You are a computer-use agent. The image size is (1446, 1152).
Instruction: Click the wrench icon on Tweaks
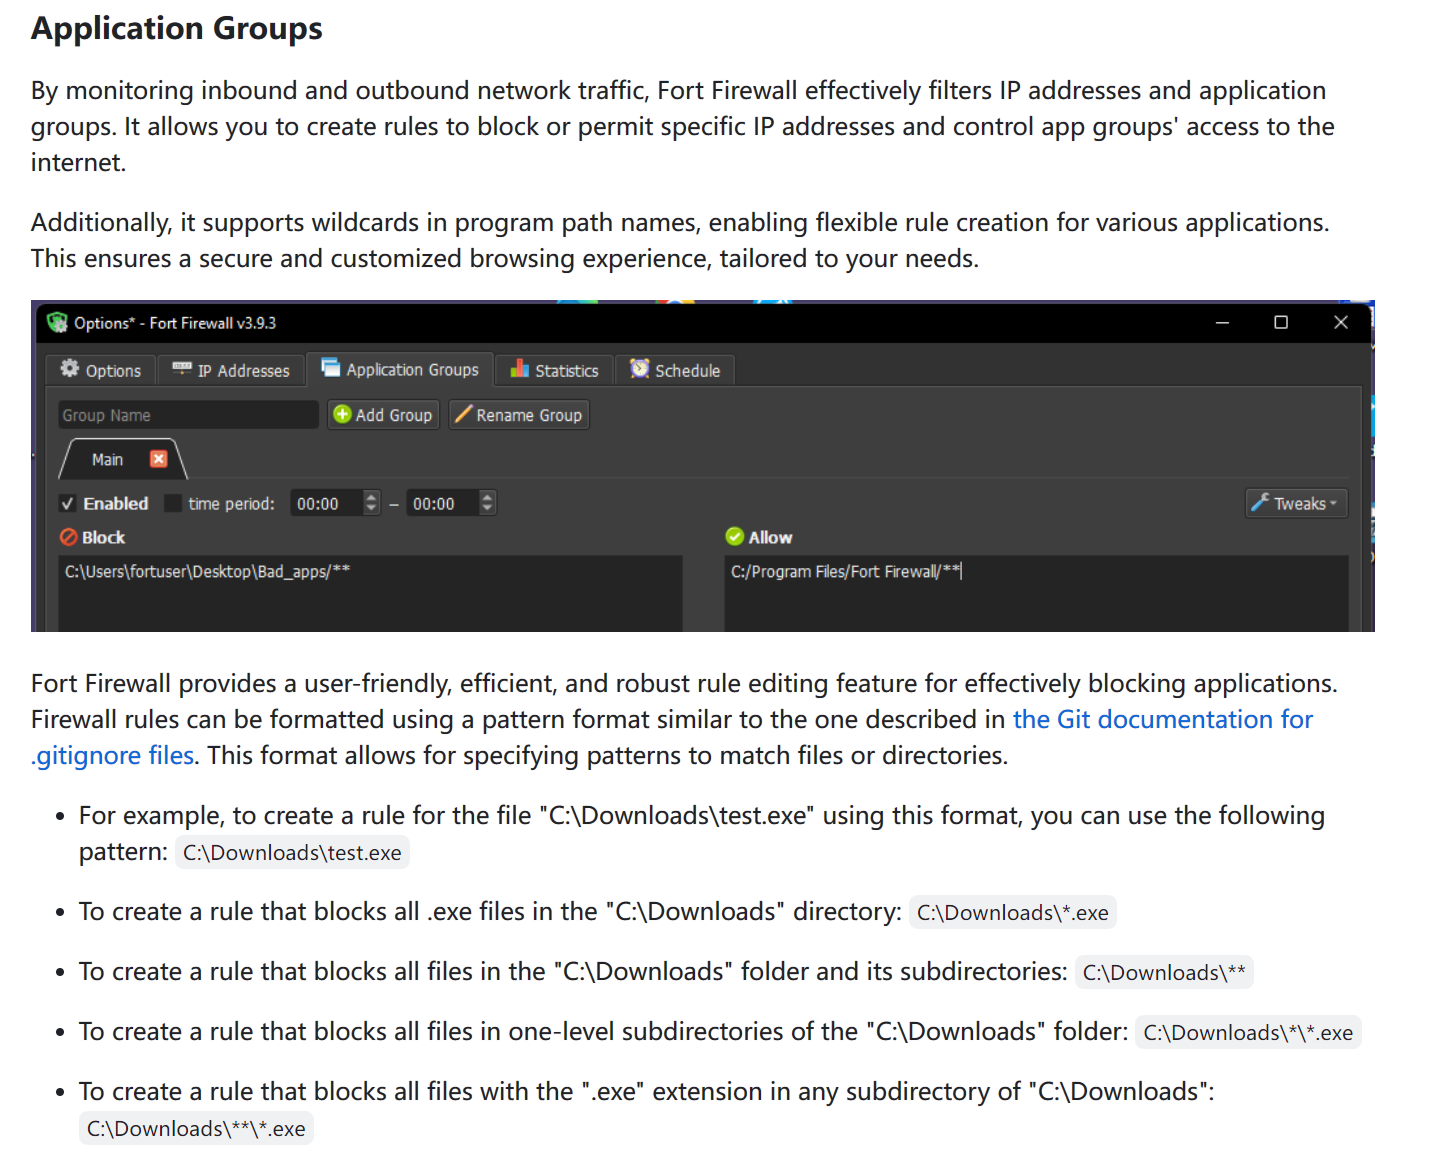point(1260,502)
